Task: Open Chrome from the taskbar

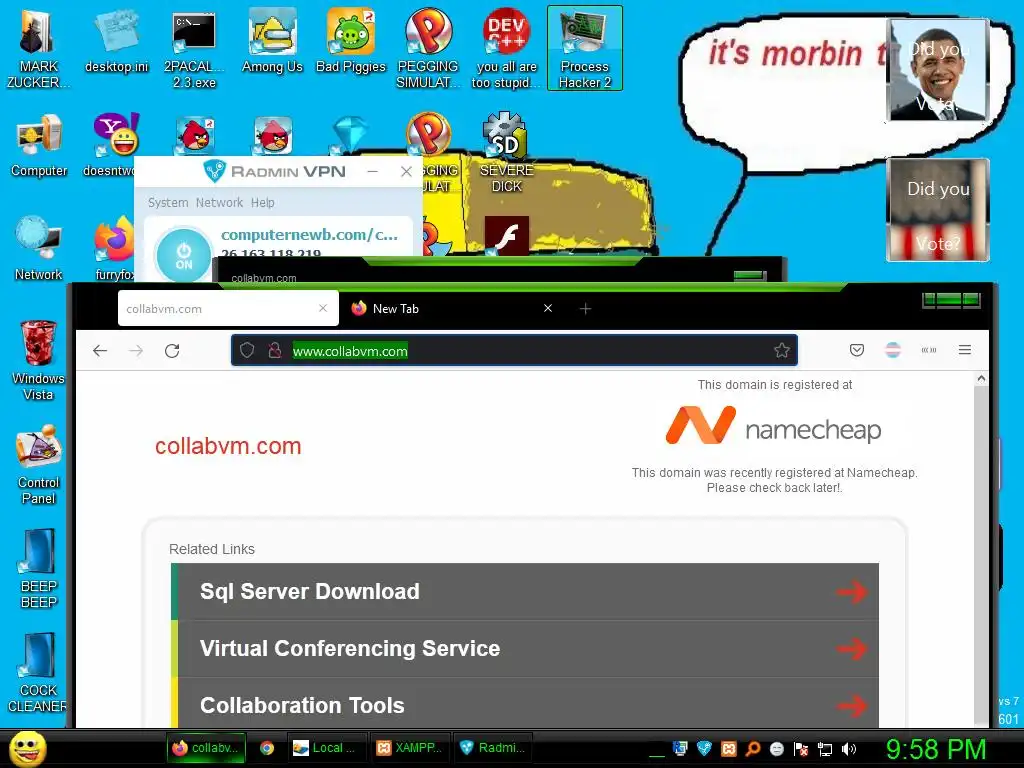Action: point(266,748)
